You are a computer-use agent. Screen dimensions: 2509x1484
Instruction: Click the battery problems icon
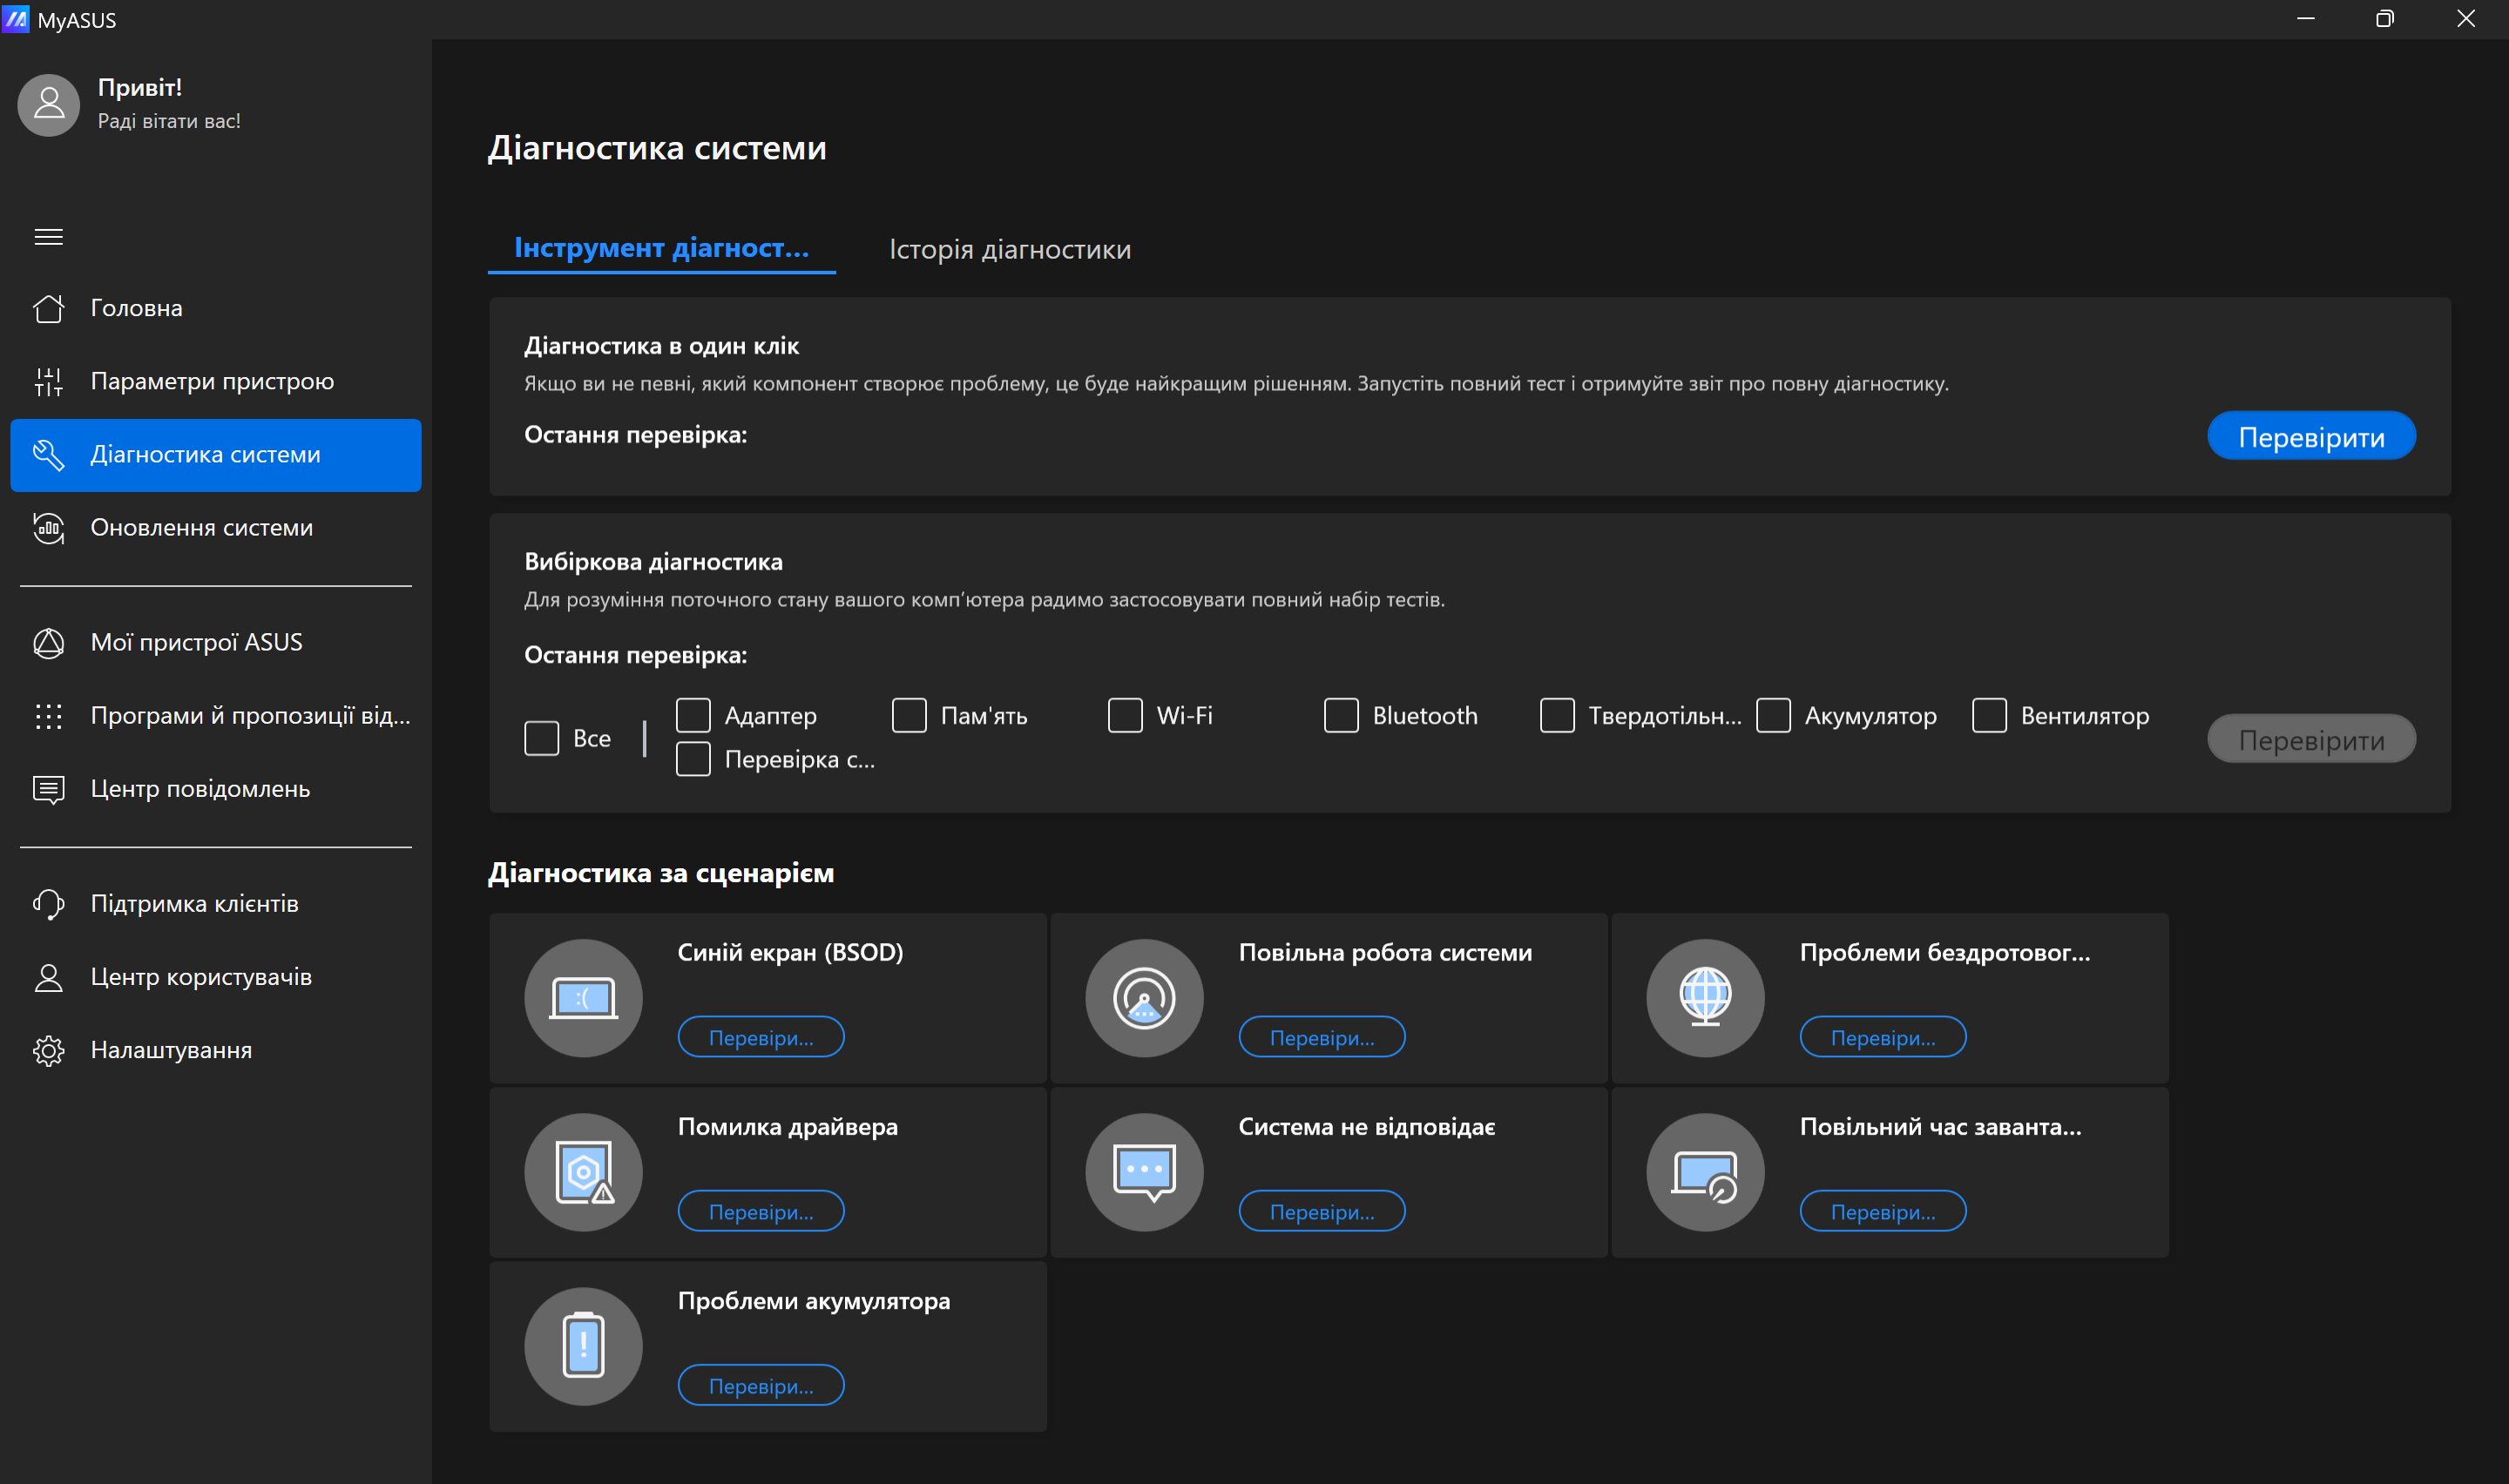[583, 1346]
